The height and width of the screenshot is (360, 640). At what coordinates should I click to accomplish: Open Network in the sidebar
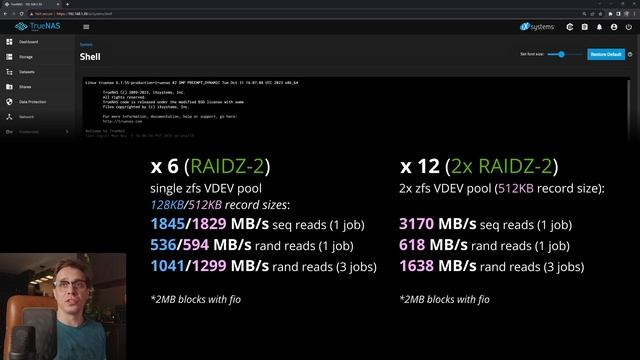38,117
